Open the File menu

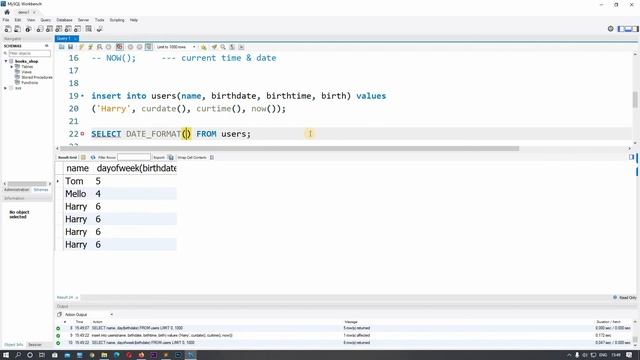click(x=6, y=20)
